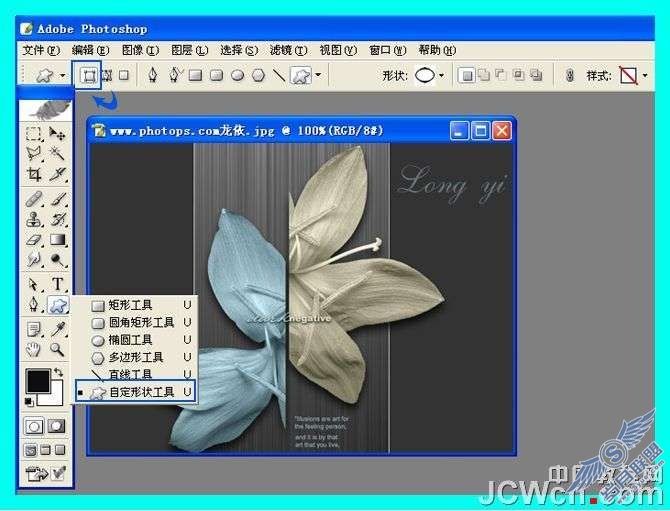Open the 图层(L) menu
This screenshot has width=670, height=511.
(189, 50)
